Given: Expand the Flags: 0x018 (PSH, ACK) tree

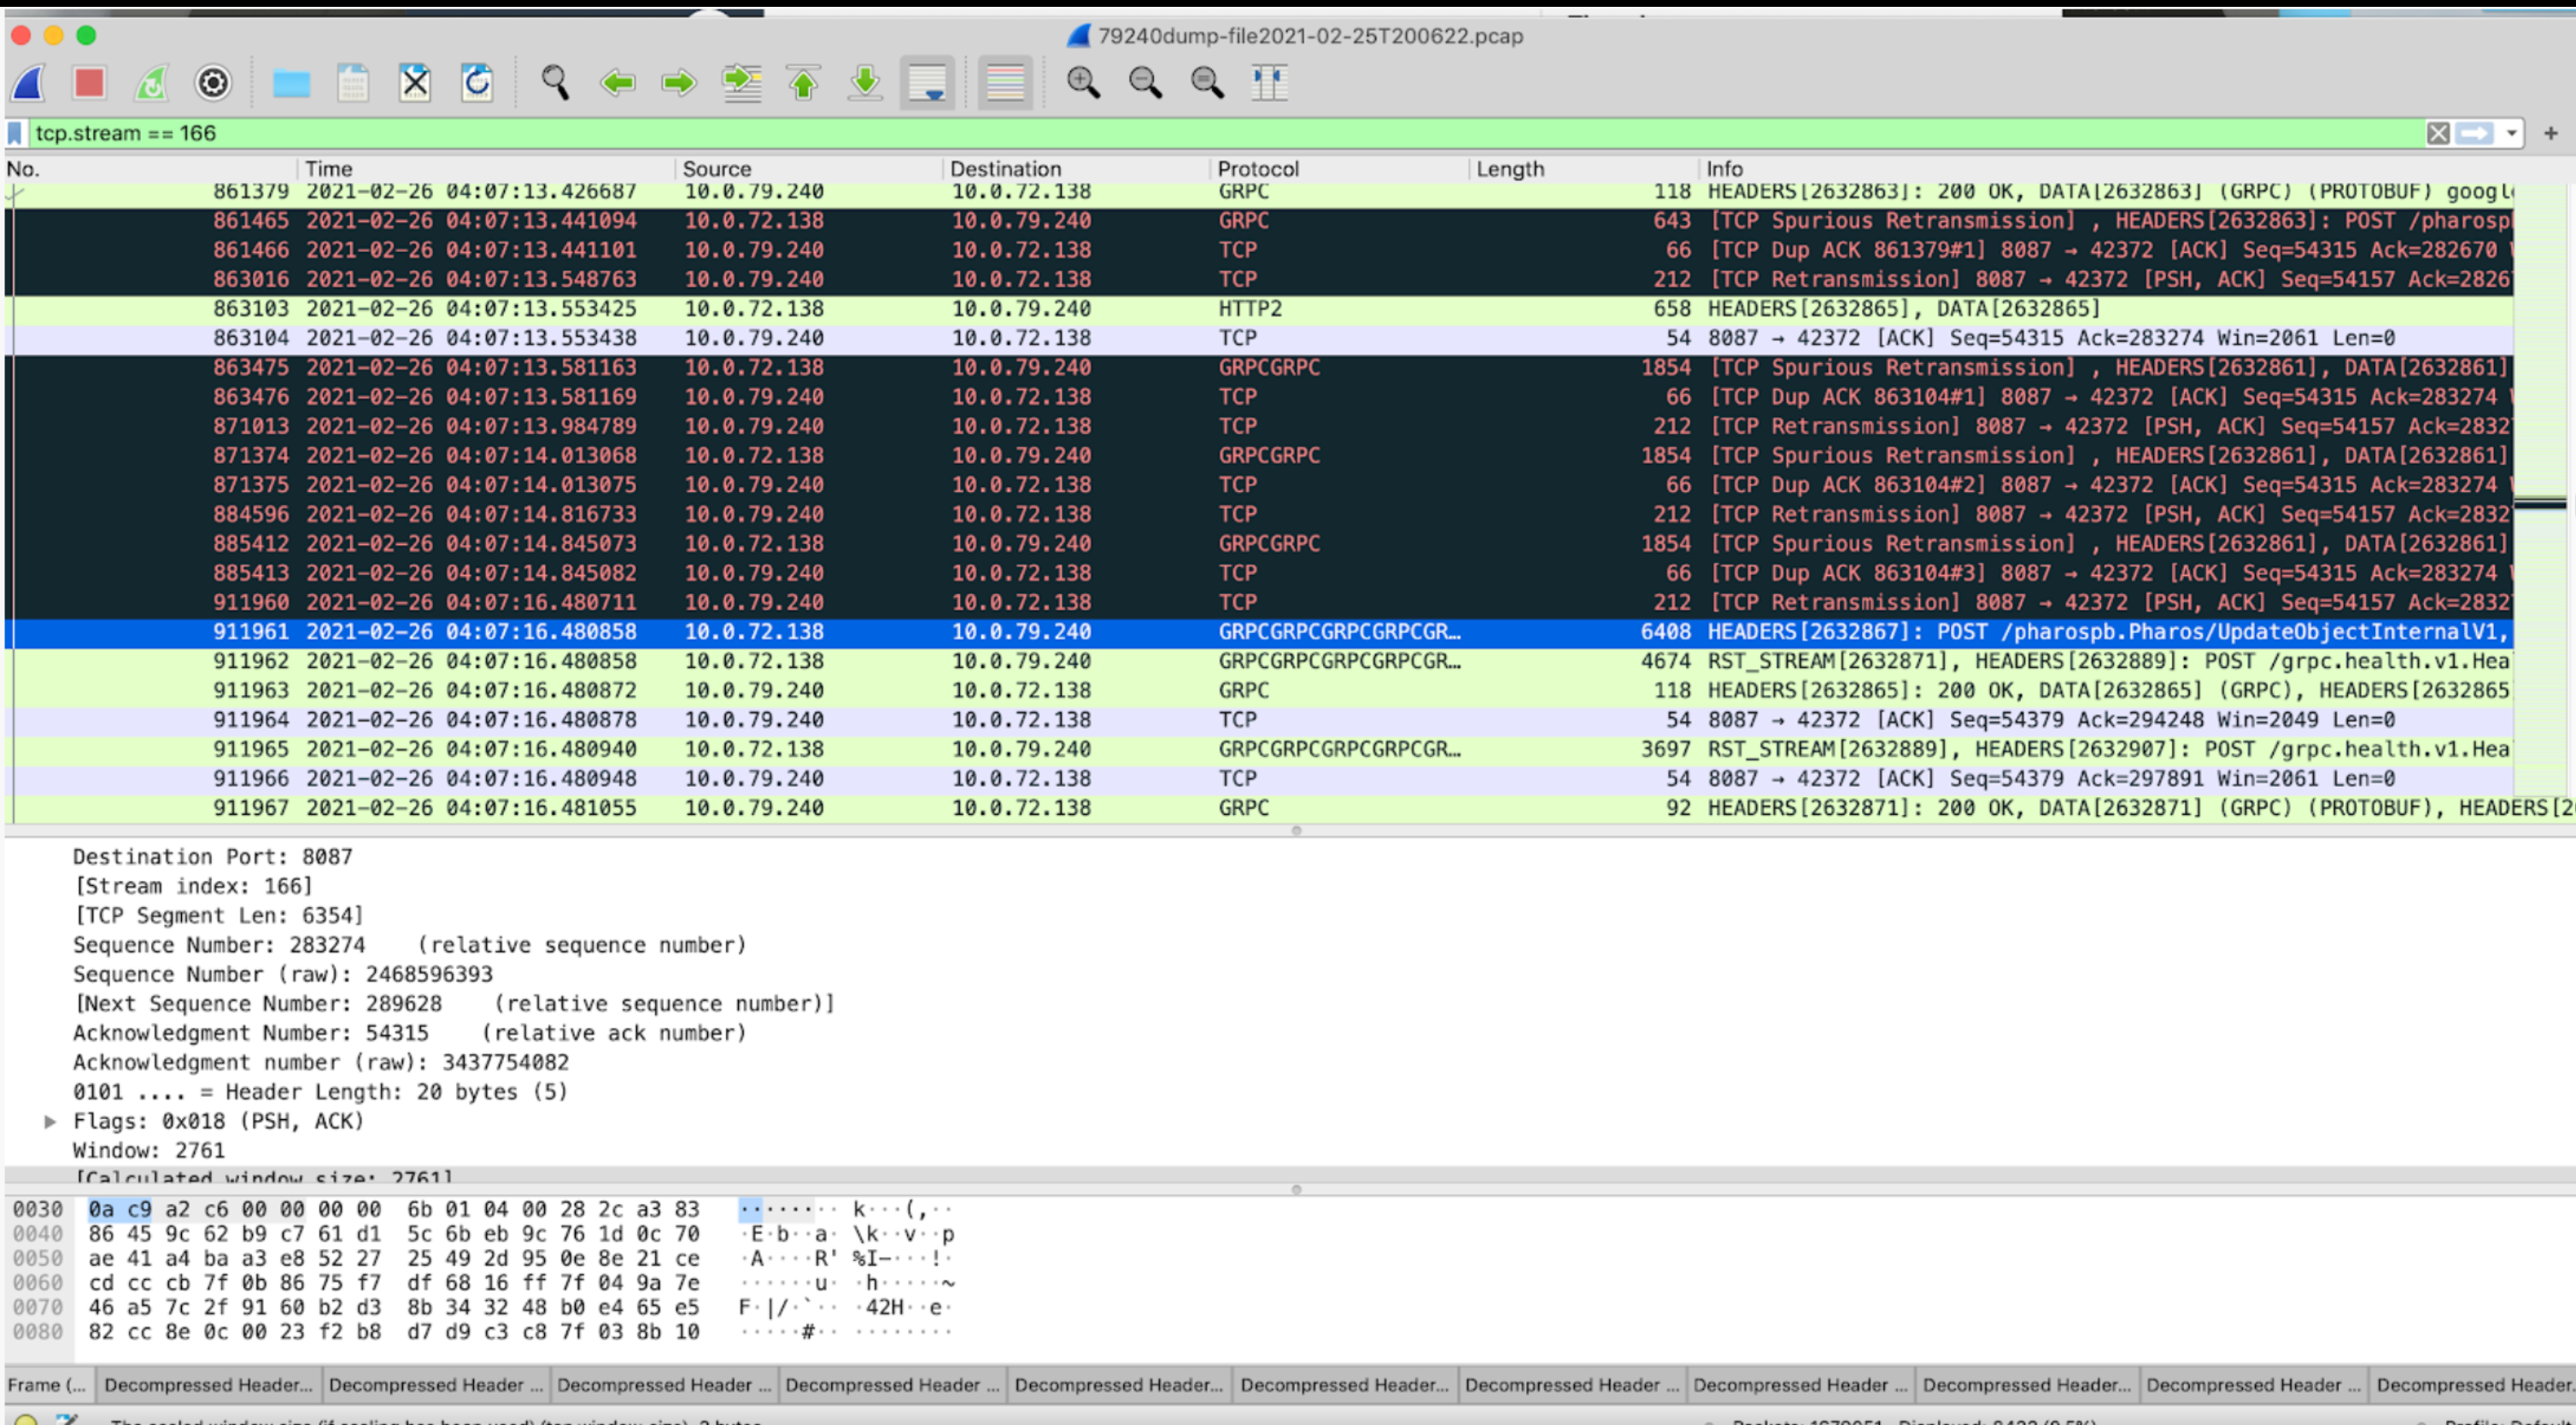Looking at the screenshot, I should [x=50, y=1121].
